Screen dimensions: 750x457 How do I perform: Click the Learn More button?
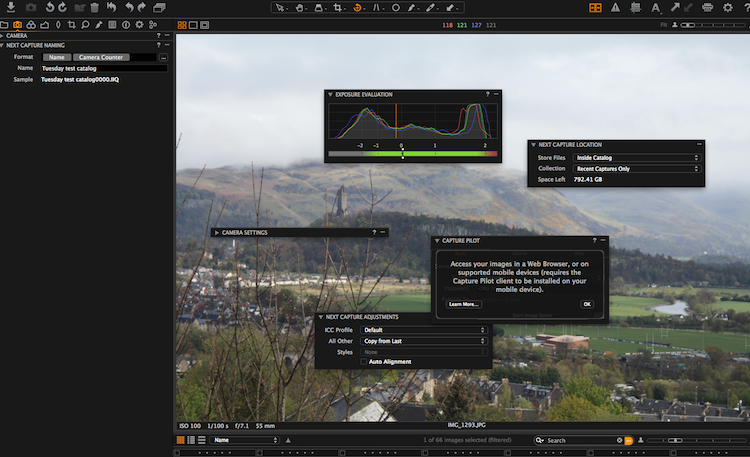pyautogui.click(x=464, y=304)
